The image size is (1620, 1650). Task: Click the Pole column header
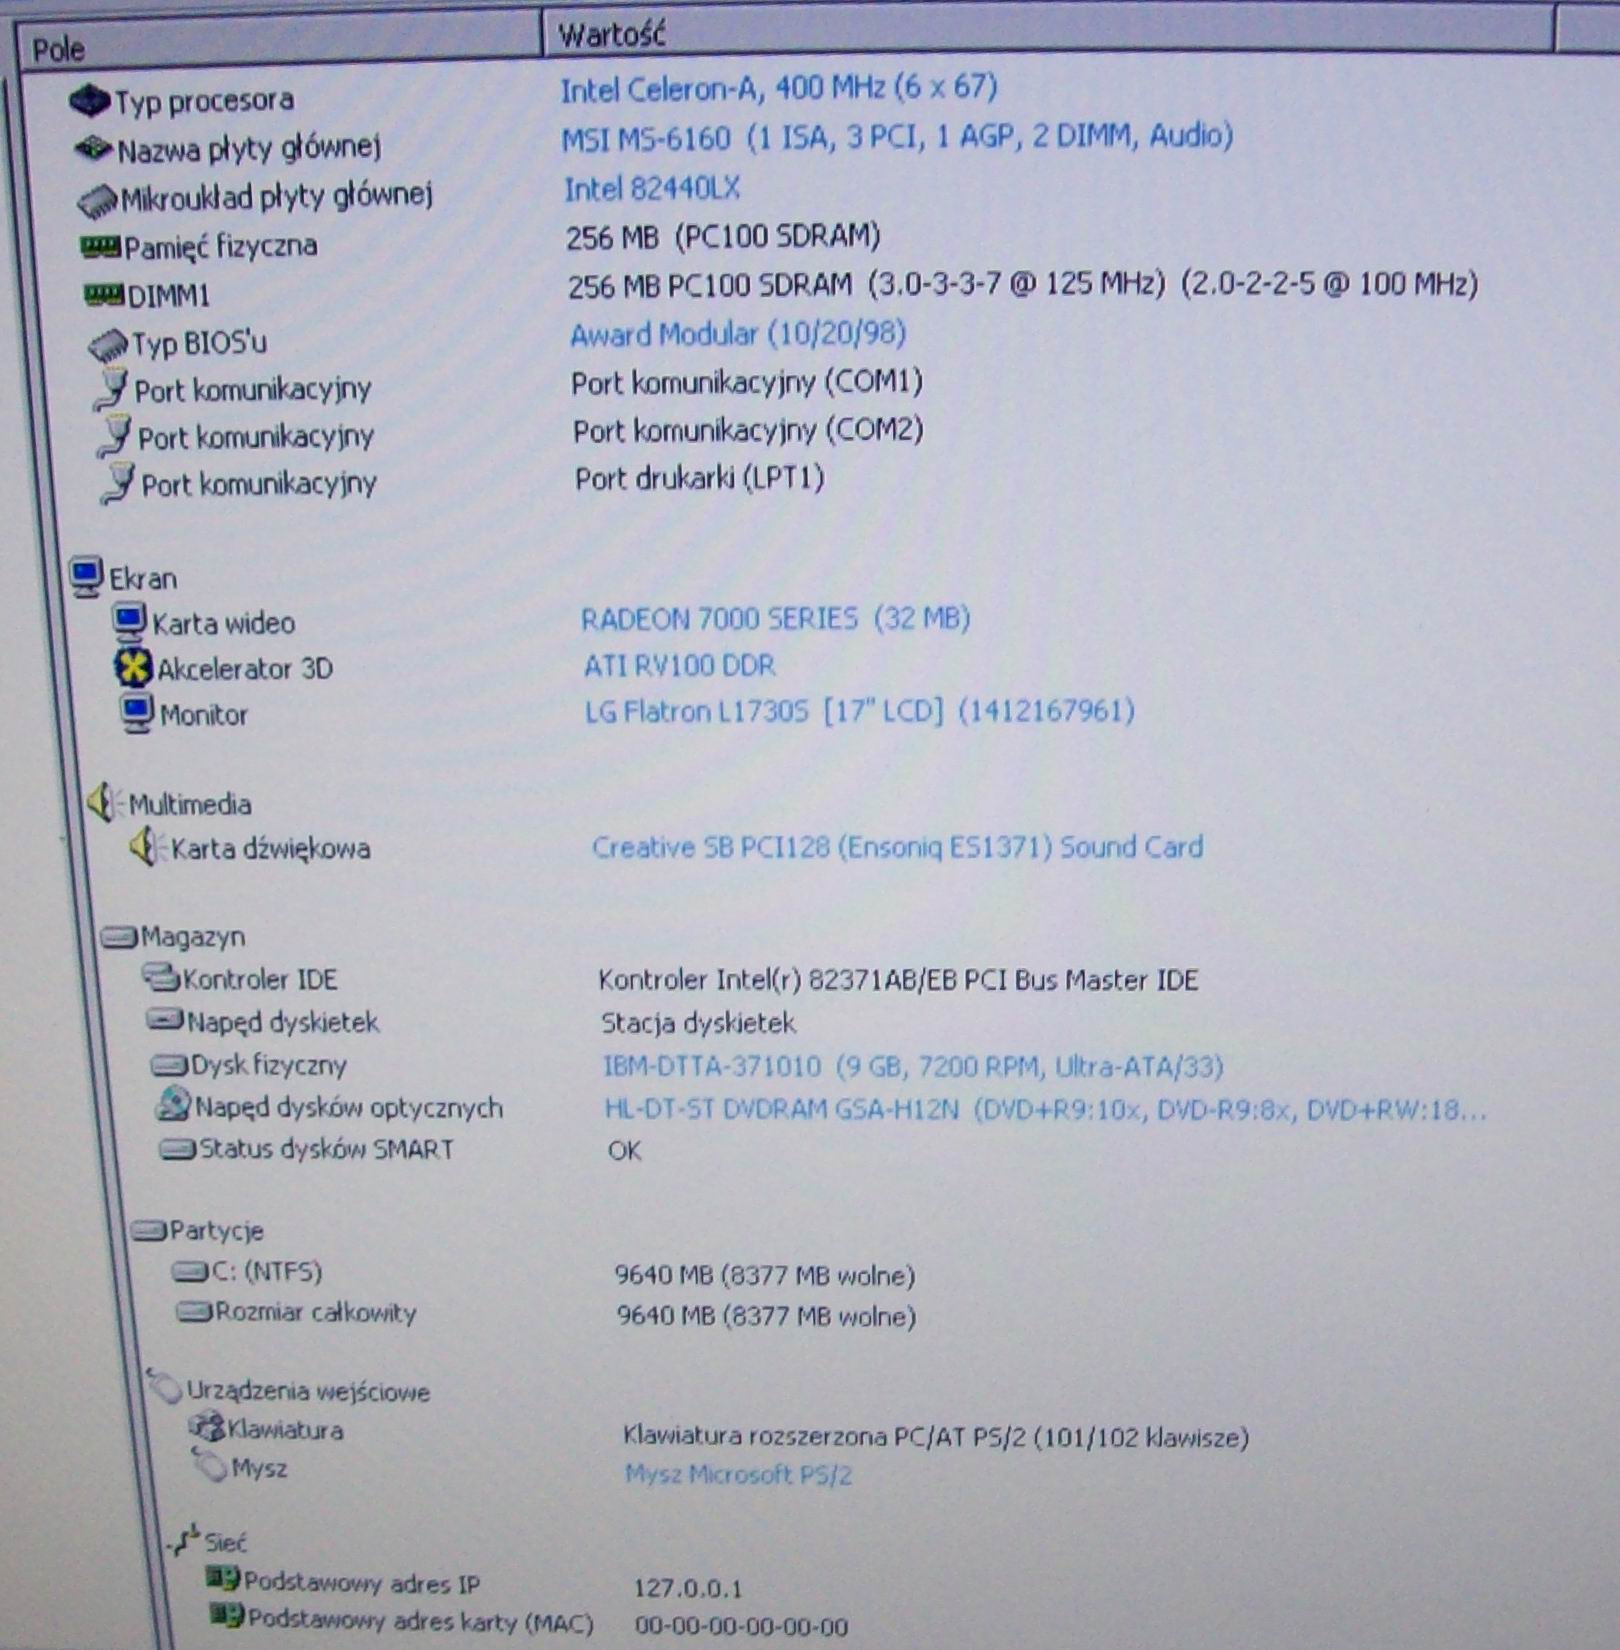[x=282, y=46]
